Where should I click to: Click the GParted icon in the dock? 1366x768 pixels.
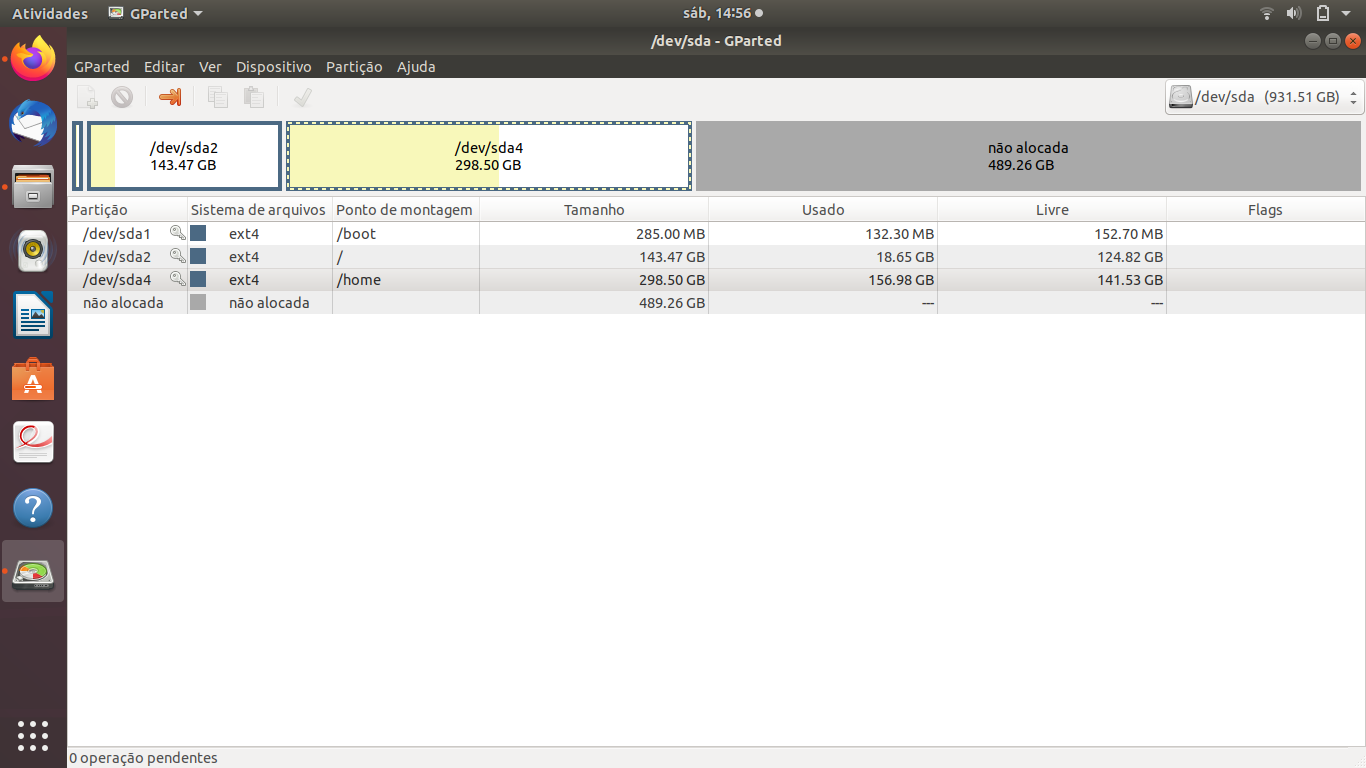33,572
